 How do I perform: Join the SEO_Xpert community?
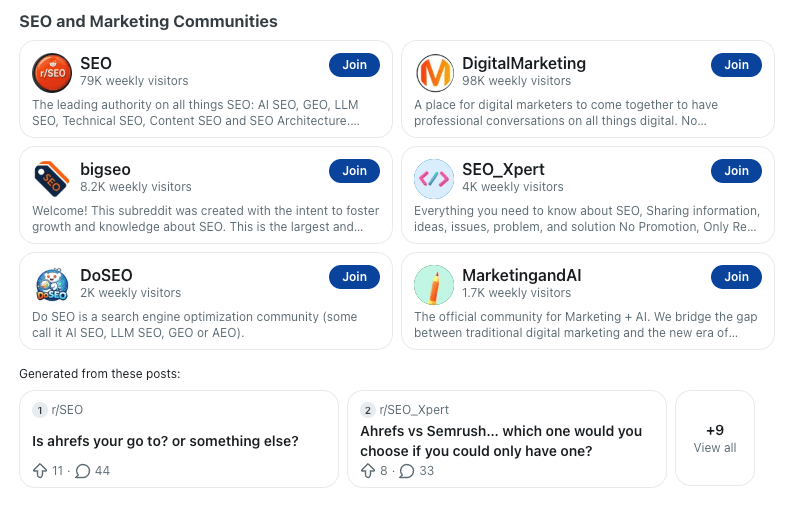[736, 171]
